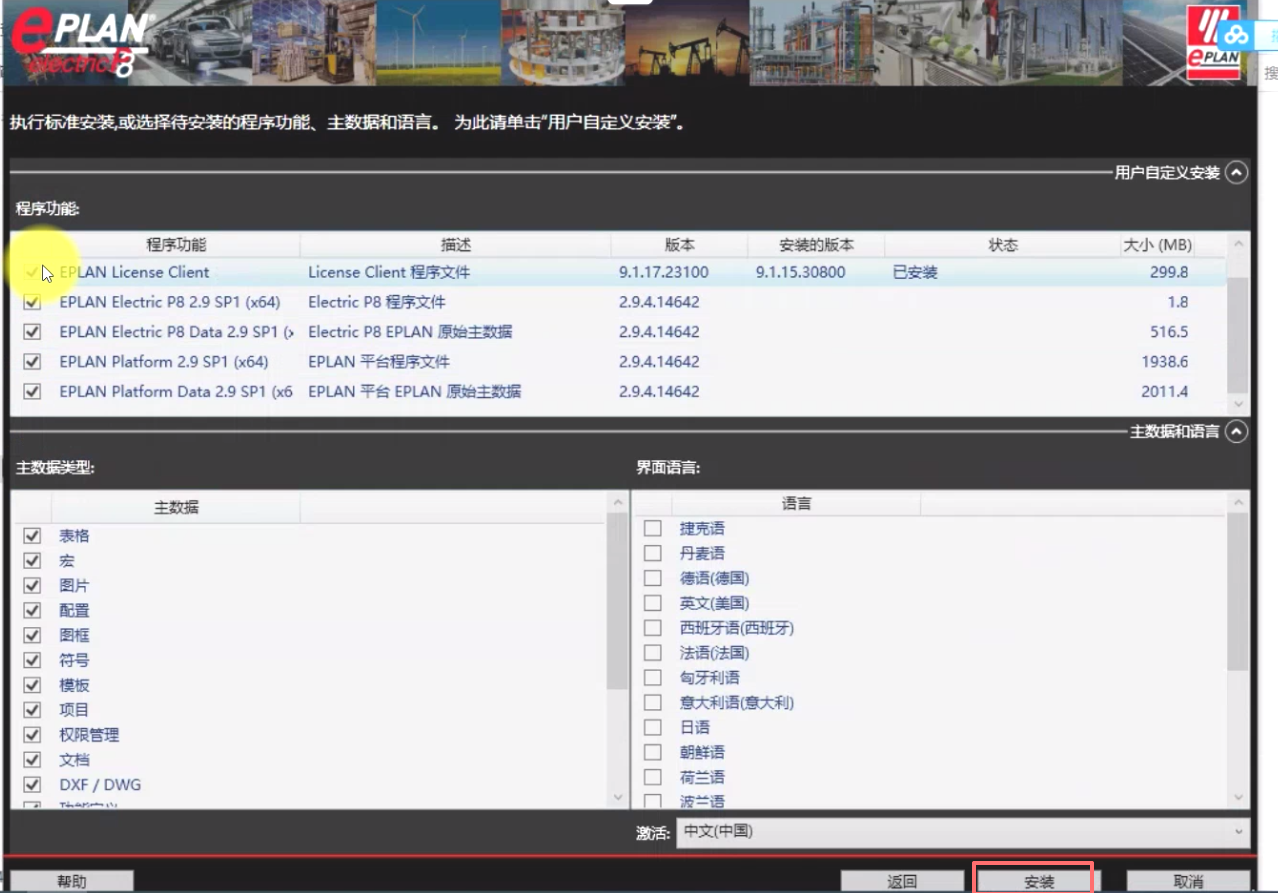Uncheck the 宏 master data checkbox

point(32,561)
